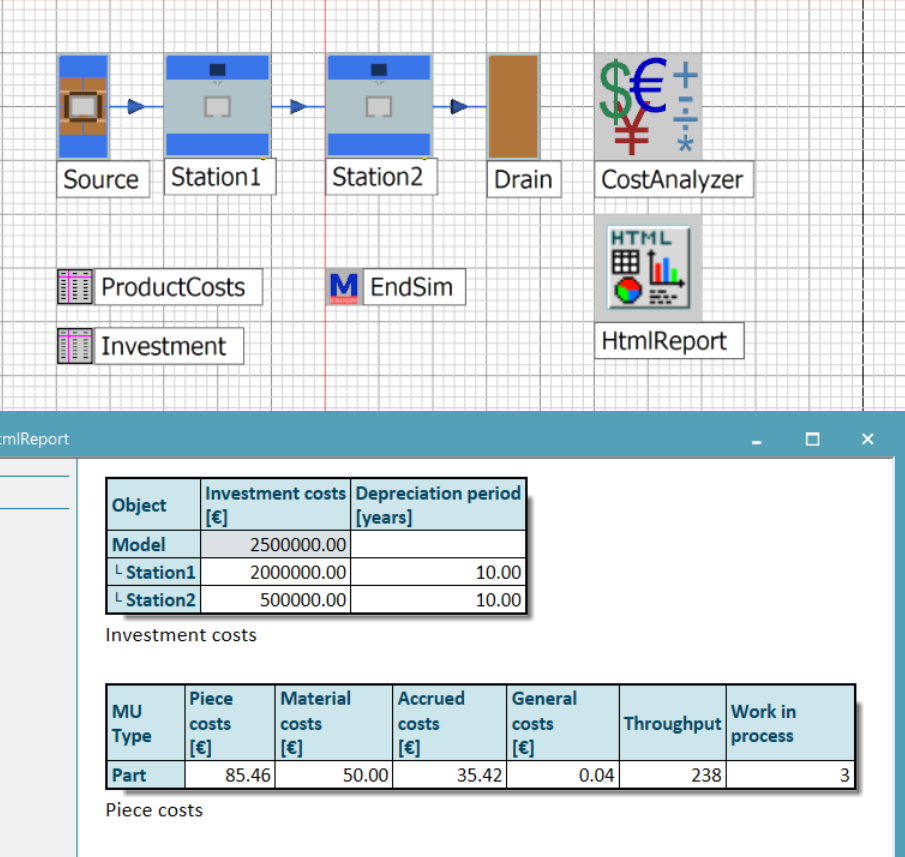Select the ProductCosts table icon
Screen dimensions: 905x857
[x=75, y=287]
